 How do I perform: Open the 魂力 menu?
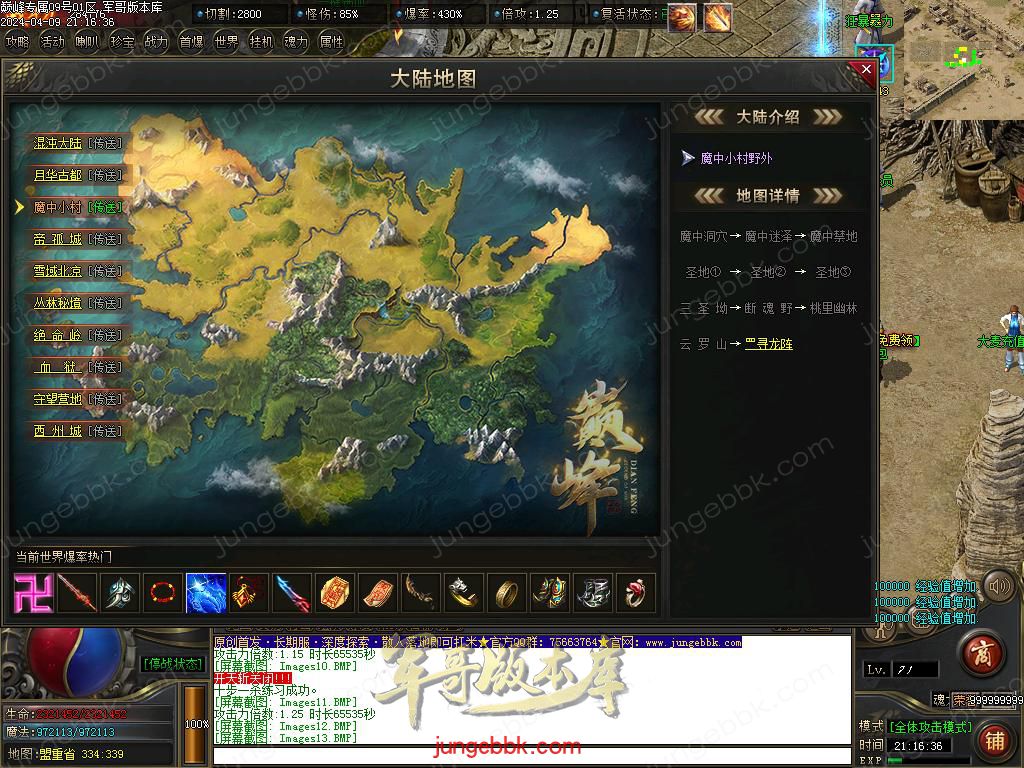click(296, 42)
